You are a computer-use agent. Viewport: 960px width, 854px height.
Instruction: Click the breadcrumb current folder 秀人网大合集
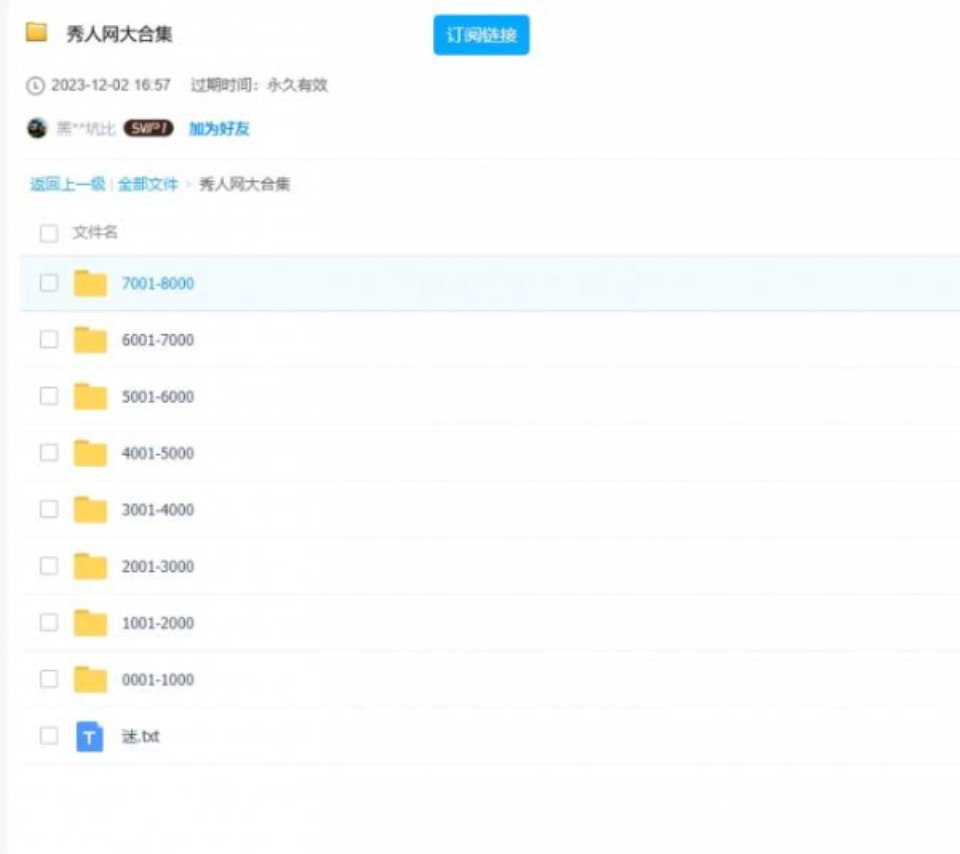(x=245, y=184)
